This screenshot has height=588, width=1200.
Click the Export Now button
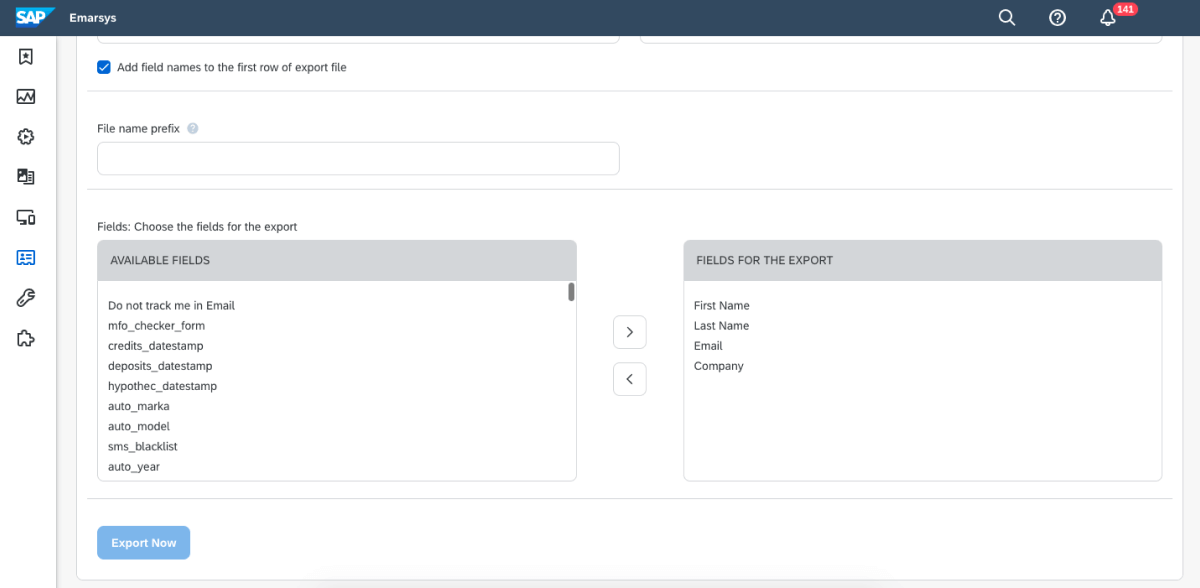(143, 543)
